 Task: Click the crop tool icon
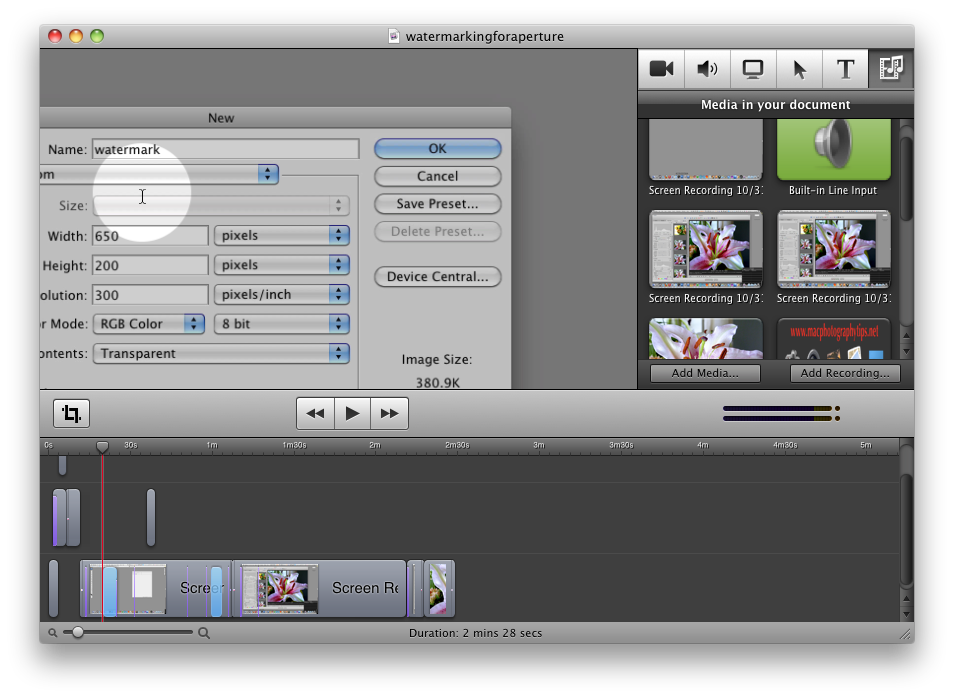(x=71, y=413)
